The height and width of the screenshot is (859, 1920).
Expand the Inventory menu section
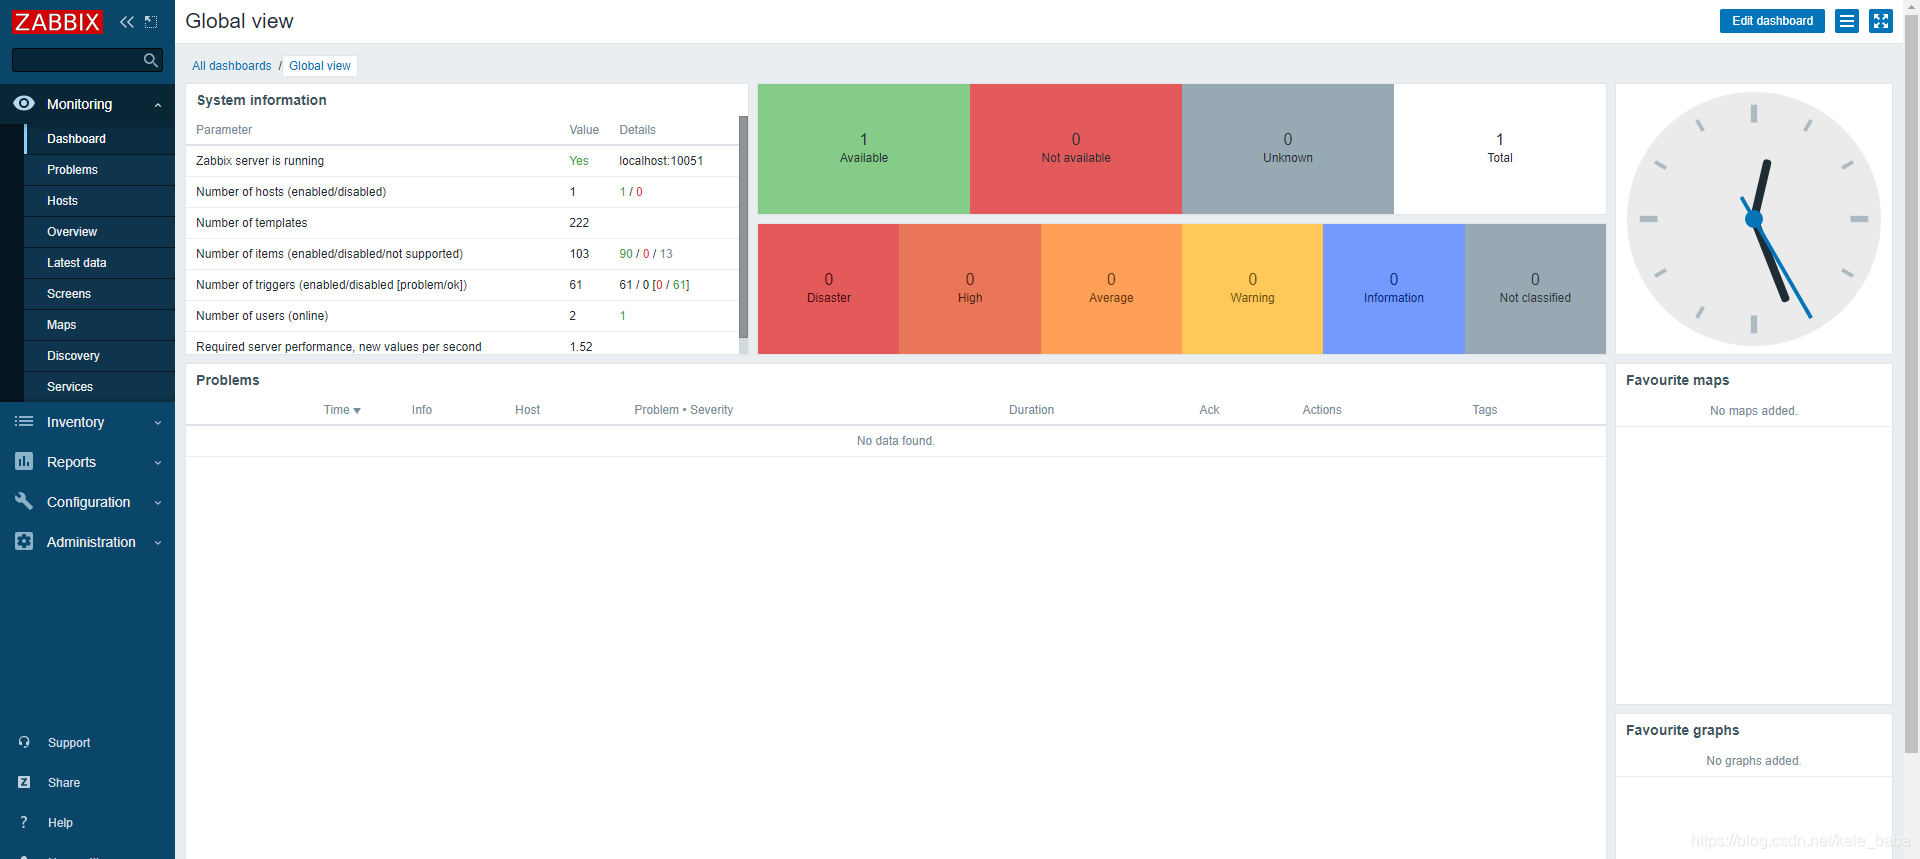pyautogui.click(x=158, y=423)
